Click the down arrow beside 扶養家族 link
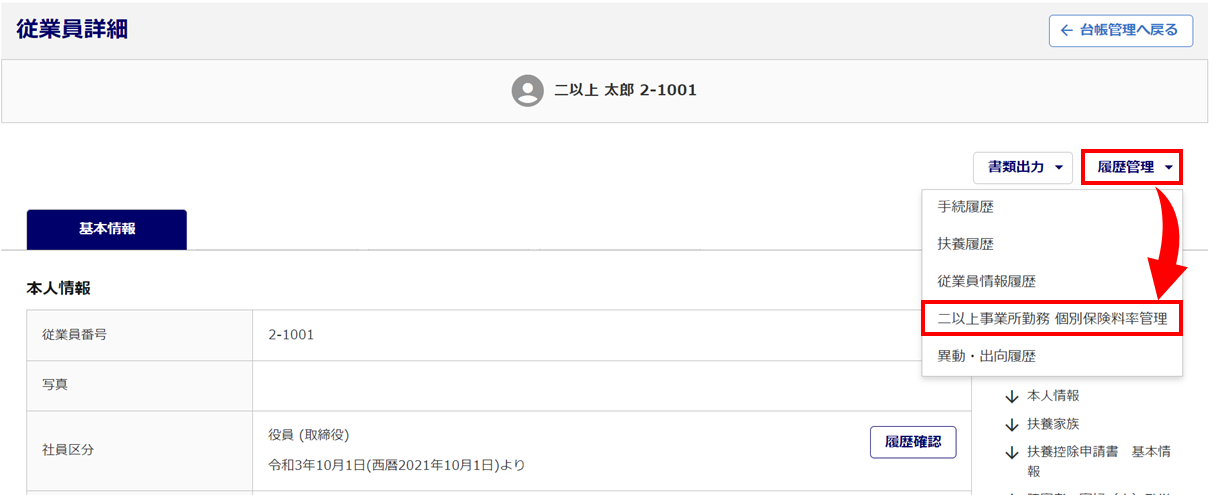 [1012, 425]
